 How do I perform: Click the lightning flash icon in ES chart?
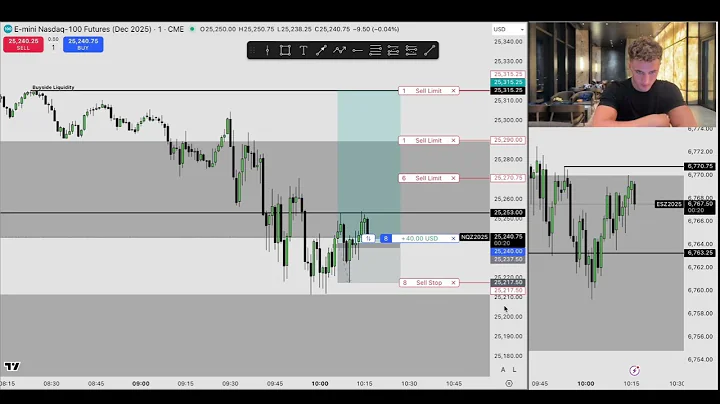[x=634, y=370]
